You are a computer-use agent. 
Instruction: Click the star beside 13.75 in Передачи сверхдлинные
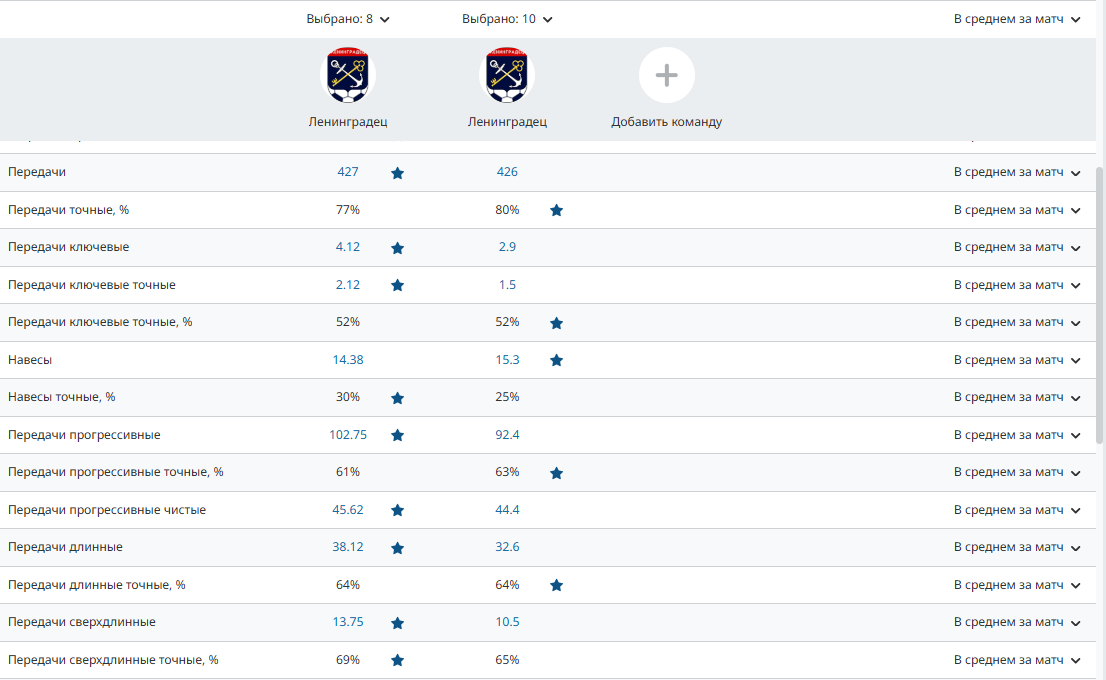[x=397, y=623]
